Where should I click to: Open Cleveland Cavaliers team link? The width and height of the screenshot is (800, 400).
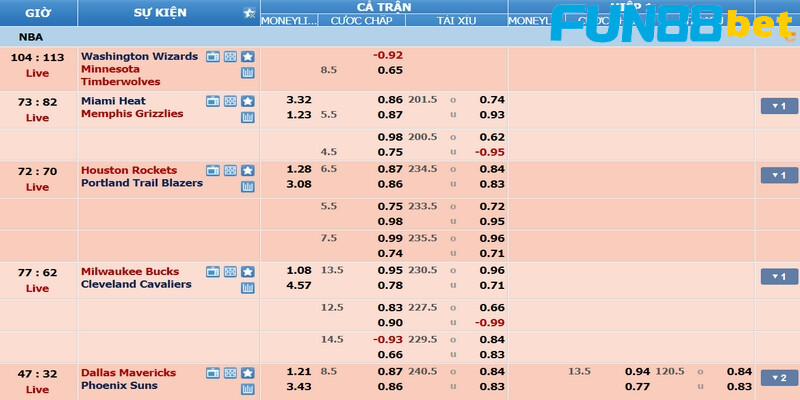(136, 284)
